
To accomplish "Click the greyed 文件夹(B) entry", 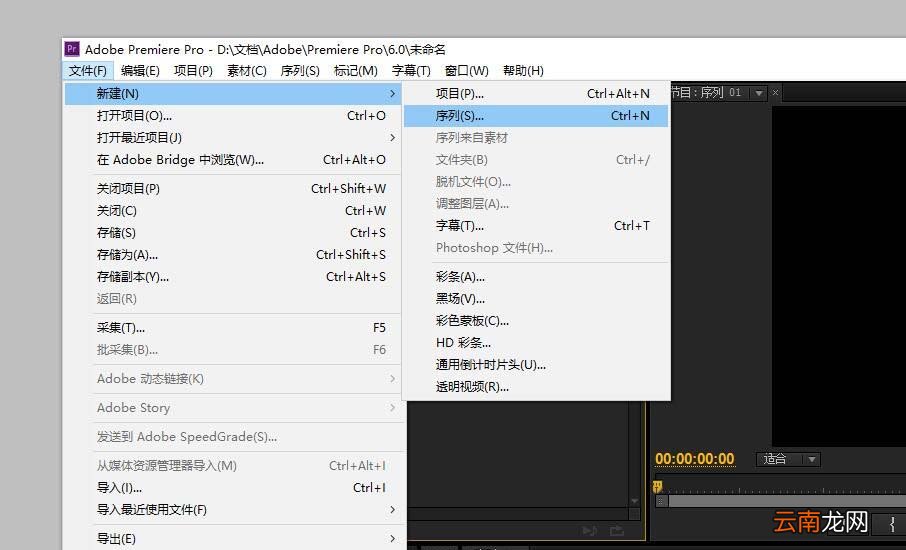I will 536,159.
